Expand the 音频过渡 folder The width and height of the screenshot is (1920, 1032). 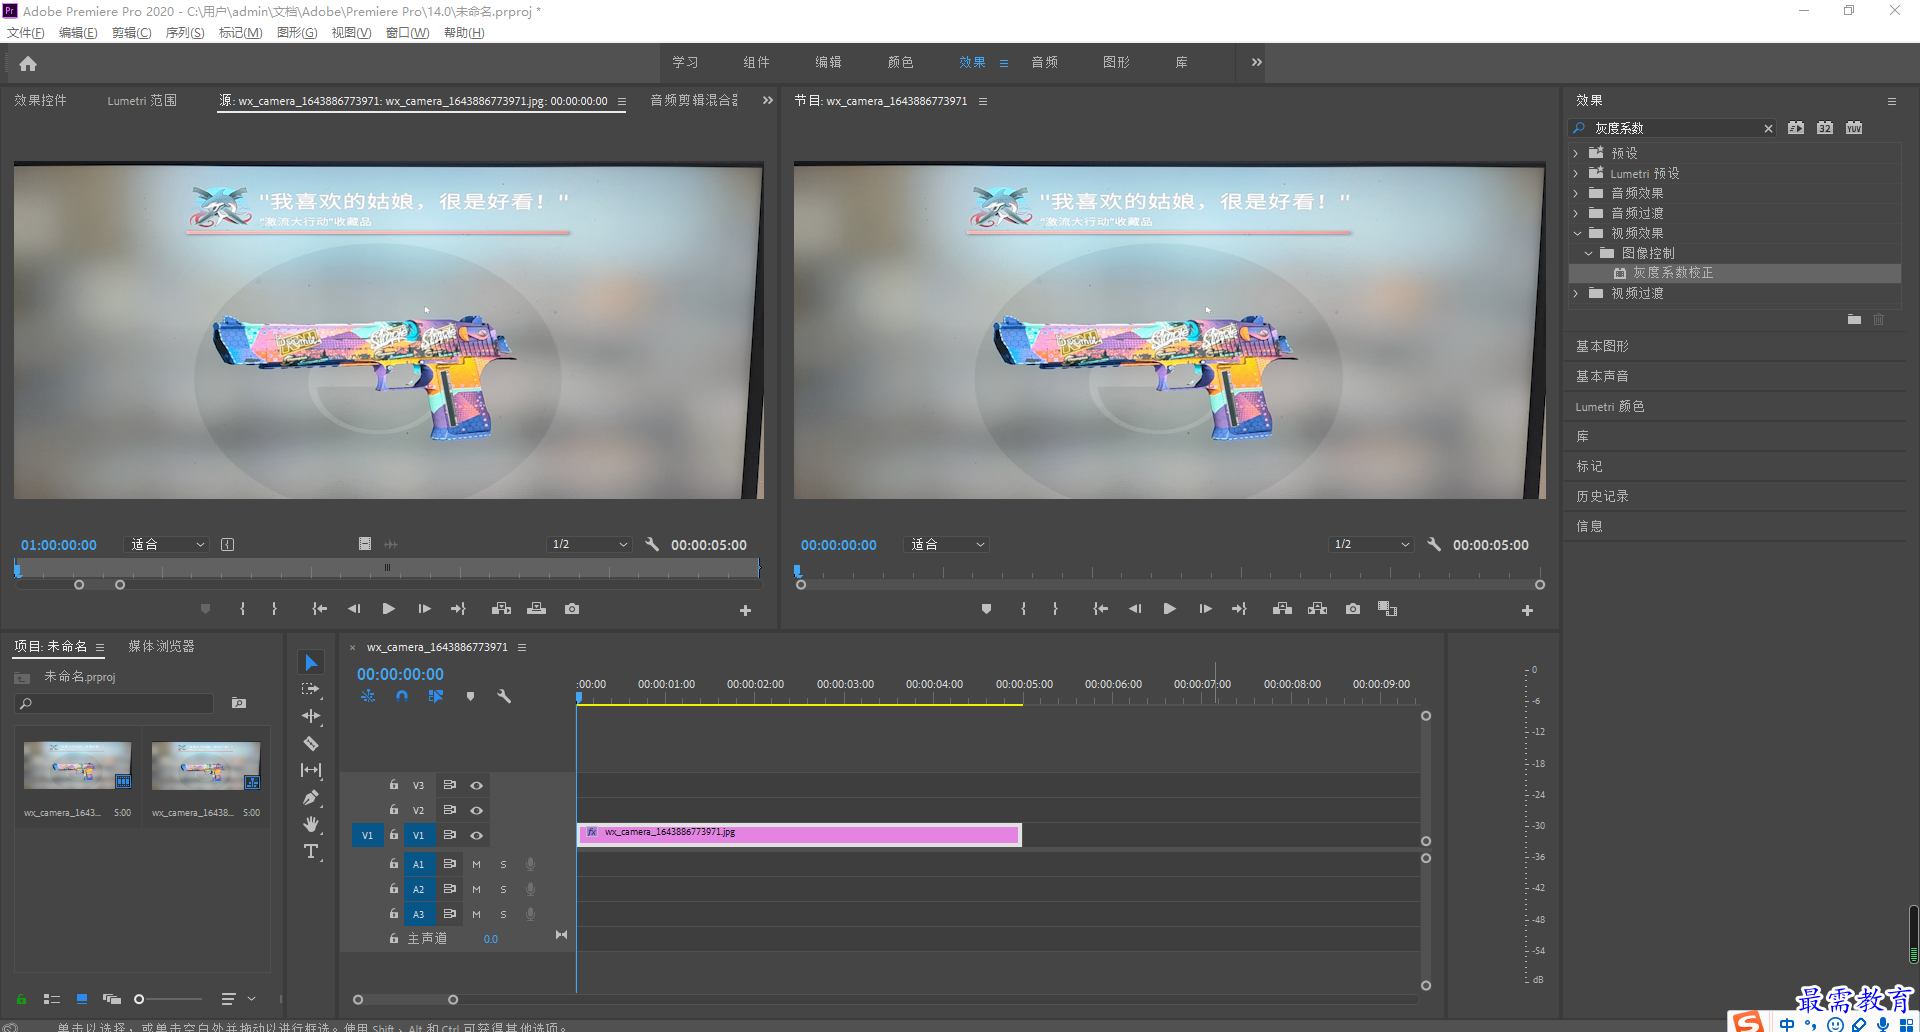(1576, 213)
